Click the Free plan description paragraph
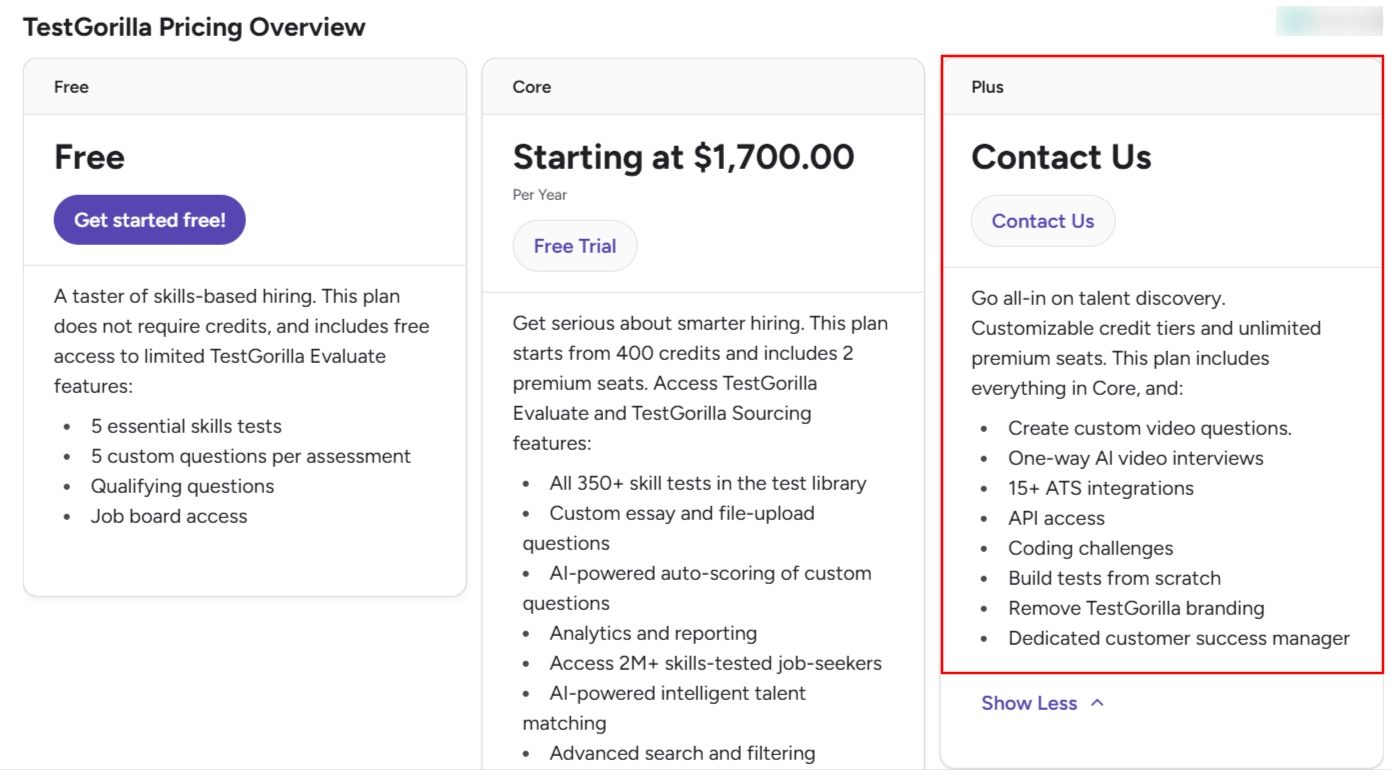This screenshot has height=770, width=1391. point(241,341)
